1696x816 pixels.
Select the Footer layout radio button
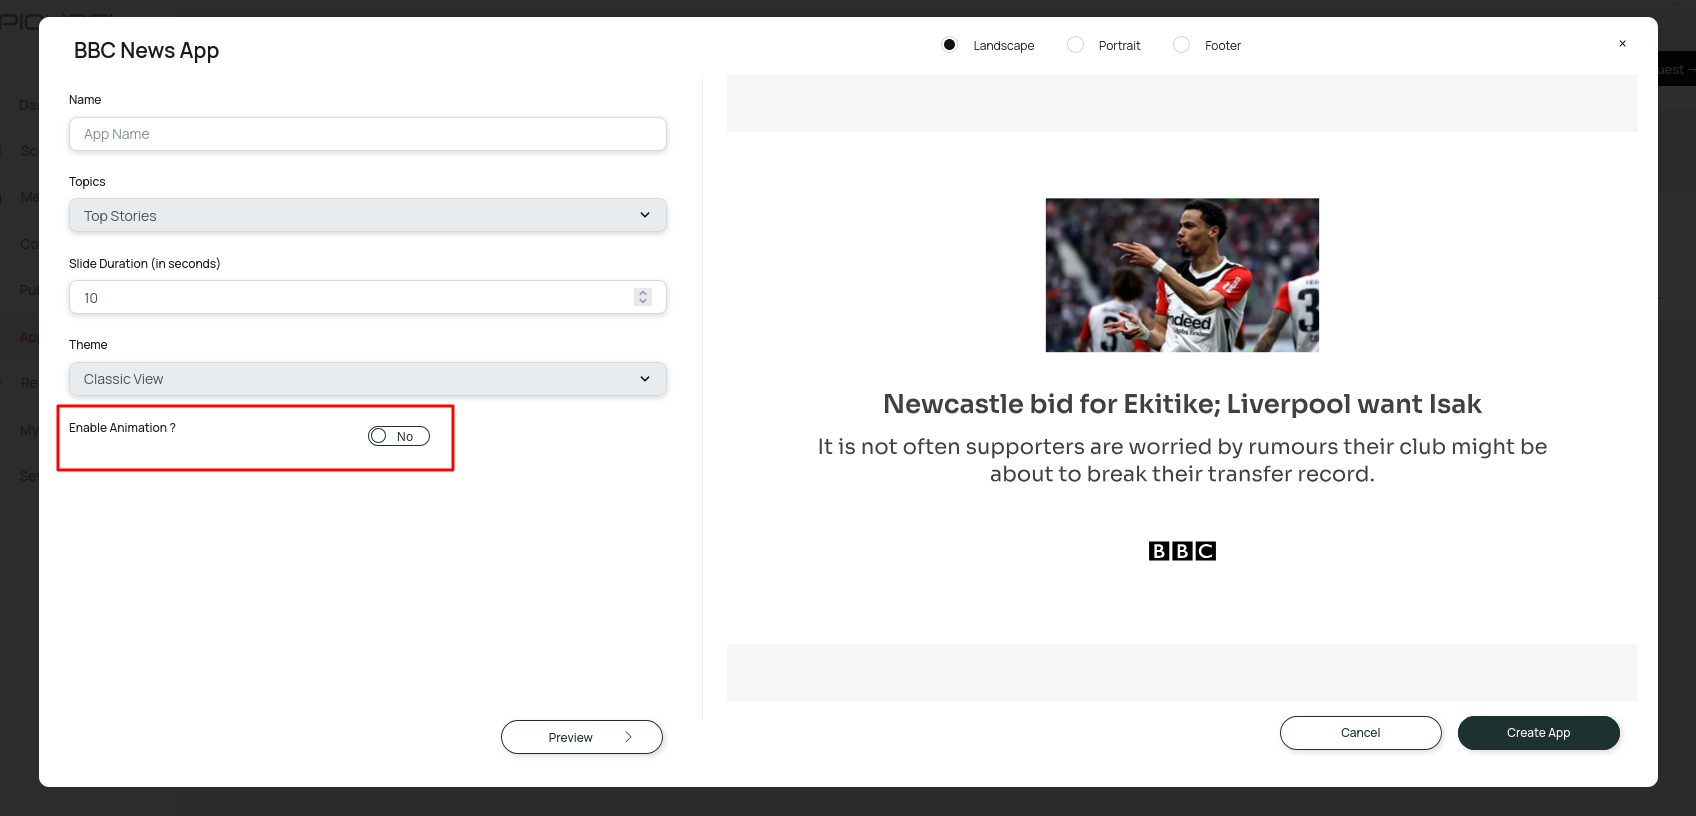coord(1181,45)
